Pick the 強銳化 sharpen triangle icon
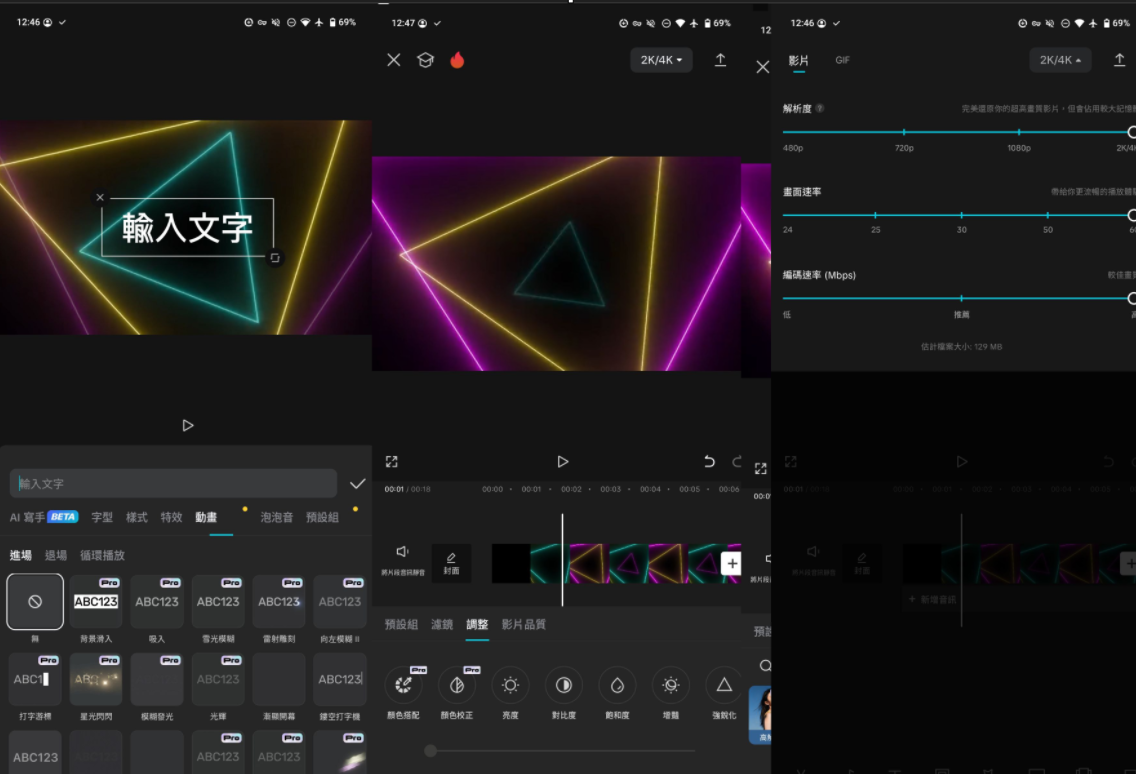 tap(724, 685)
